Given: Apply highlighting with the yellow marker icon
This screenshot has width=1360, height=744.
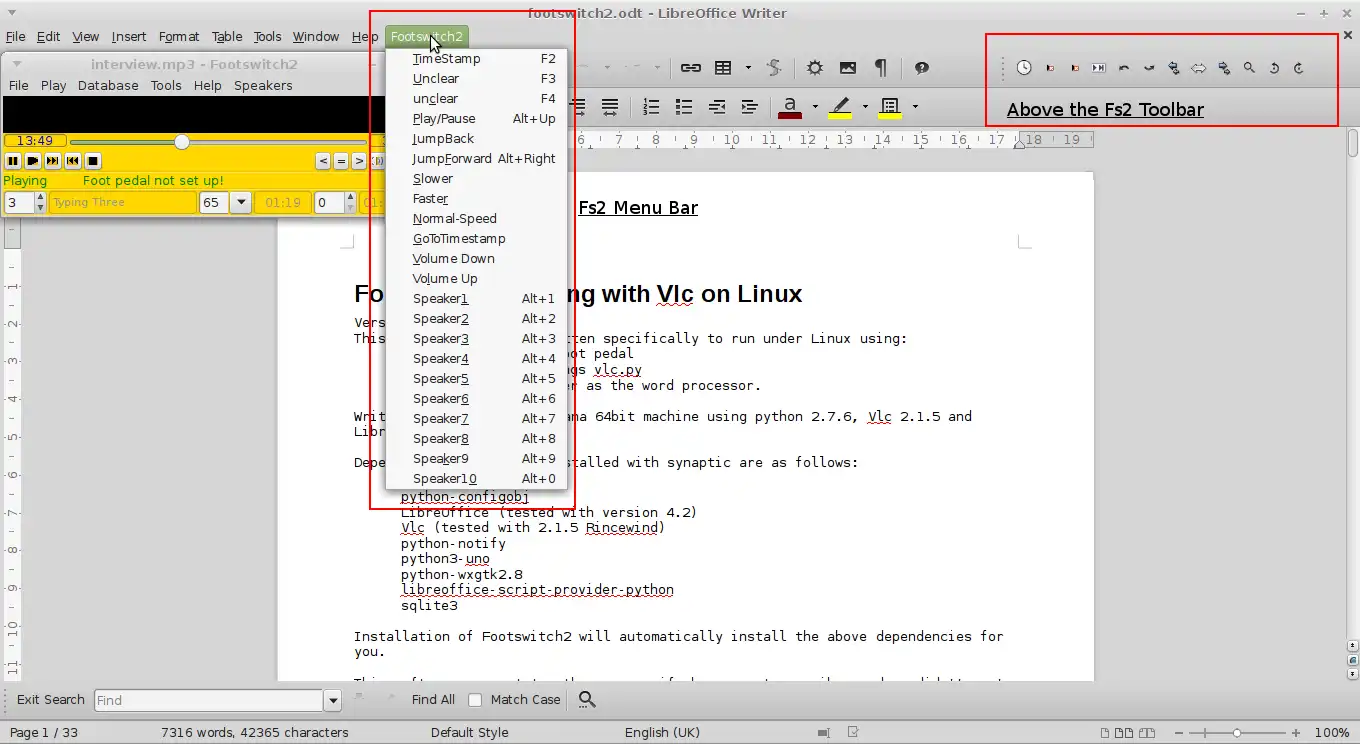Looking at the screenshot, I should 840,106.
